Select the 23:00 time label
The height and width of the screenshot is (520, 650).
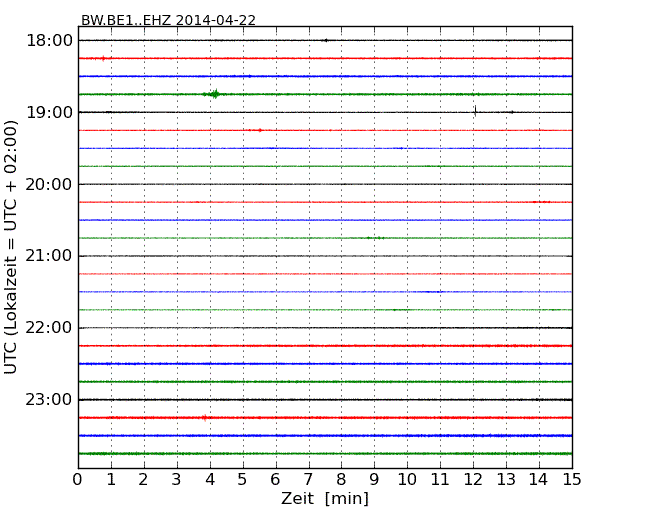pos(49,400)
